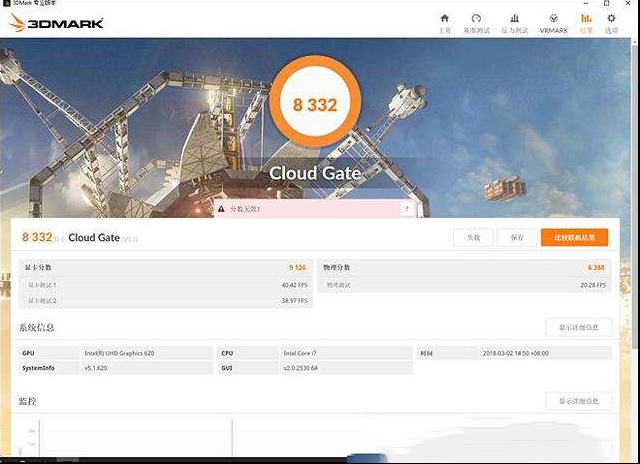
Task: Click orange Compare Online Results button
Action: point(574,238)
